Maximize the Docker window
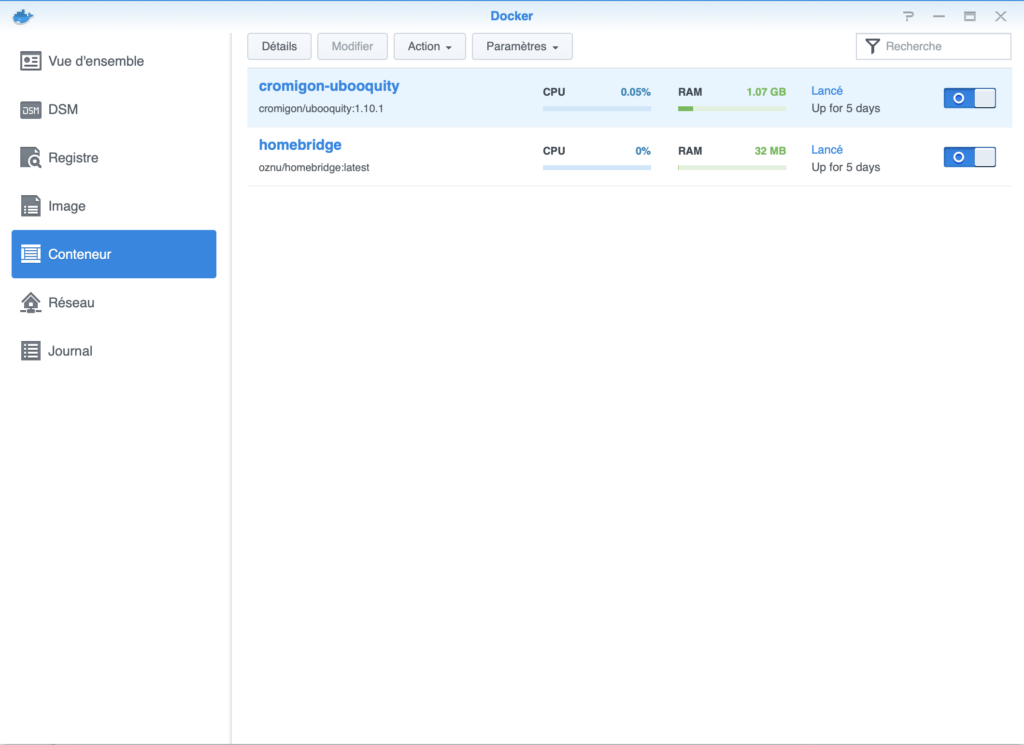This screenshot has width=1024, height=745. [x=970, y=16]
